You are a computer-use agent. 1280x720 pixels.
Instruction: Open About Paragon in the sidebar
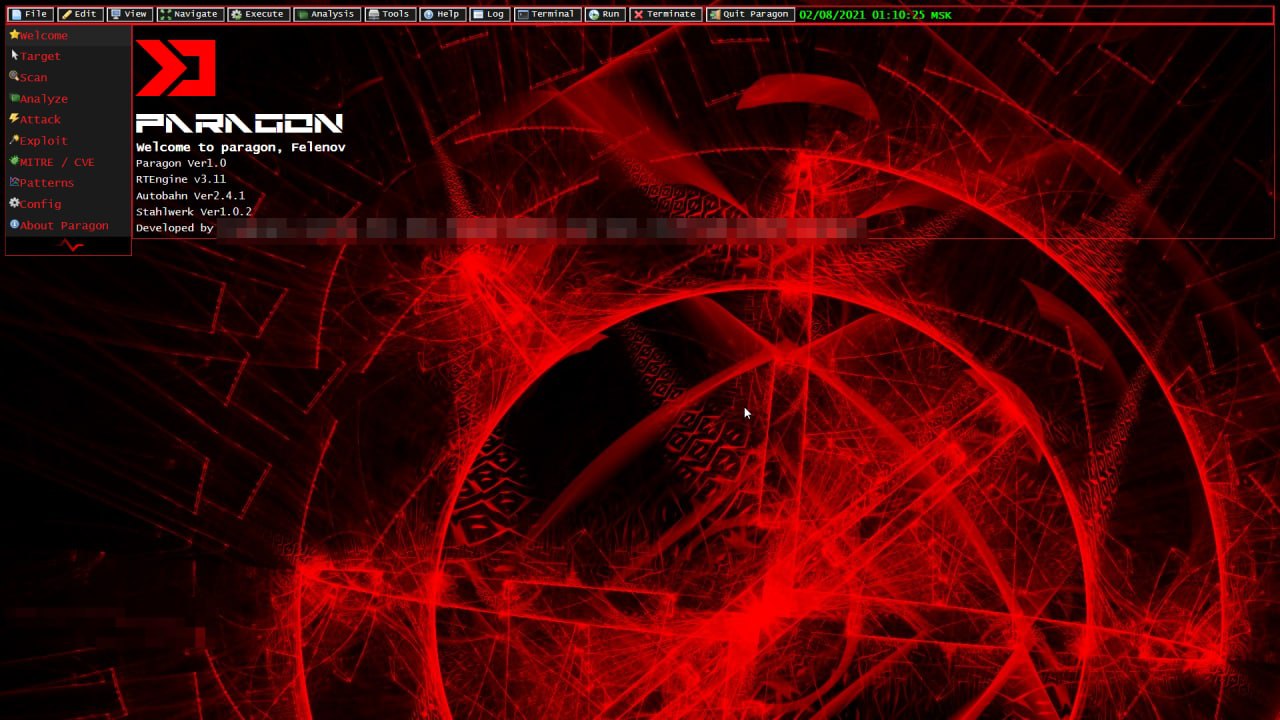tap(68, 225)
